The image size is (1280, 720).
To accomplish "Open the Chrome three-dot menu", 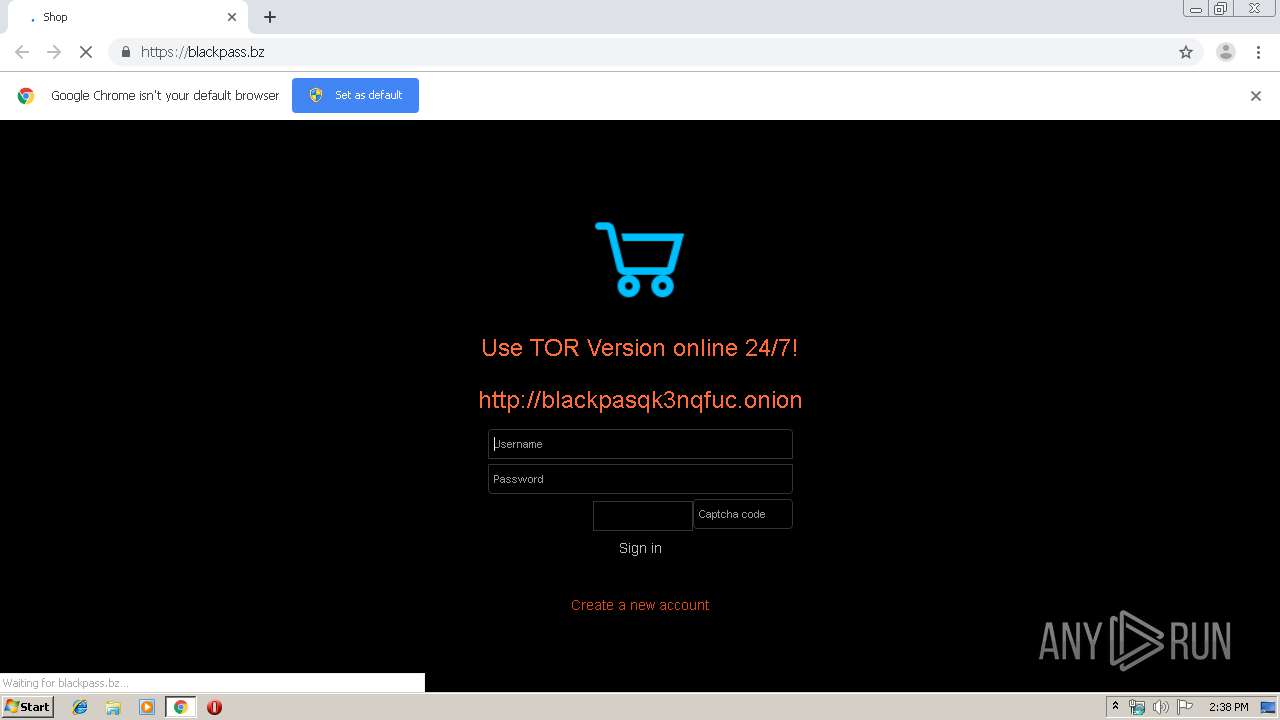I will coord(1259,52).
